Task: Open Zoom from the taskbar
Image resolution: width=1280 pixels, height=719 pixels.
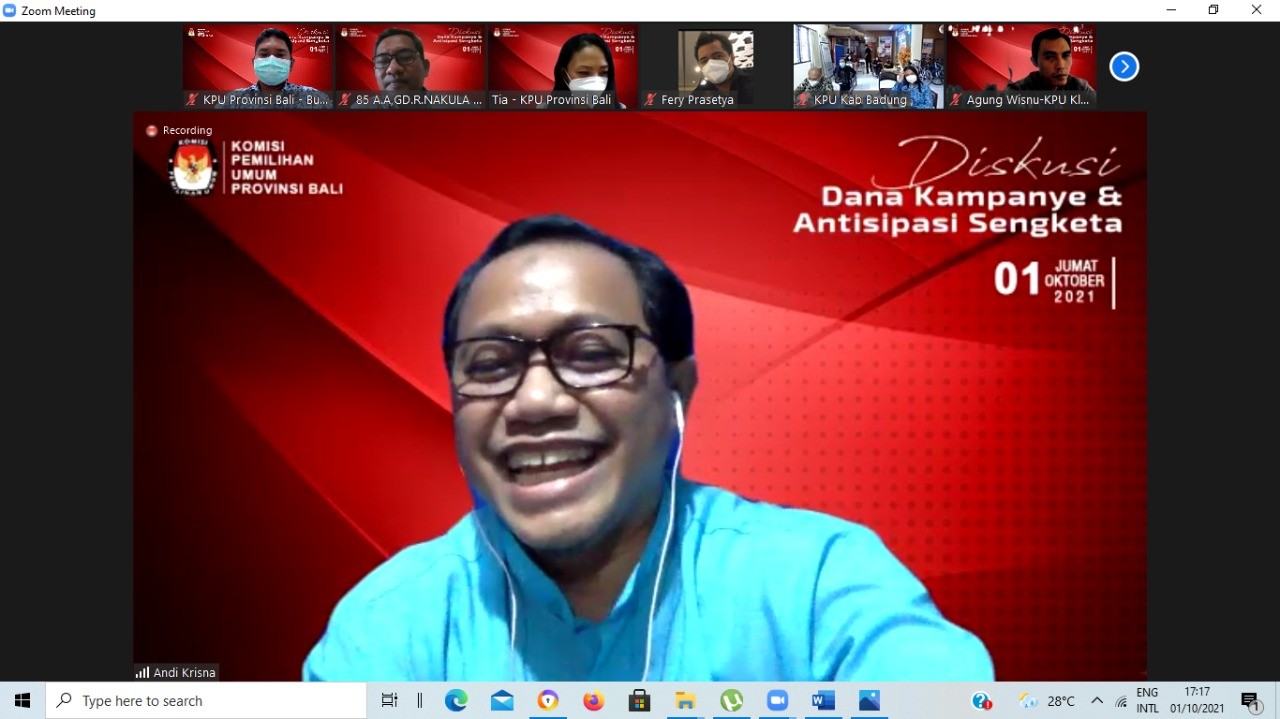Action: (x=777, y=701)
